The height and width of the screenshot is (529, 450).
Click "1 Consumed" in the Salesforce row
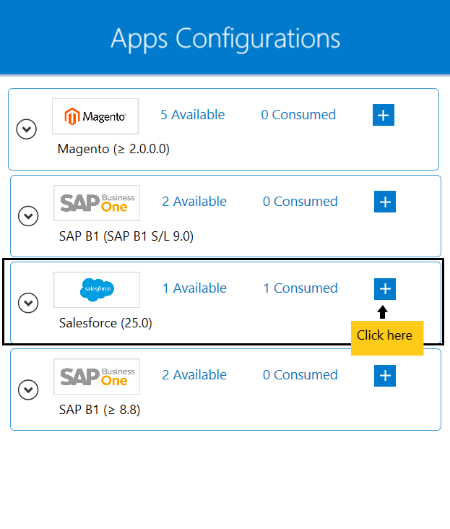[x=300, y=288]
